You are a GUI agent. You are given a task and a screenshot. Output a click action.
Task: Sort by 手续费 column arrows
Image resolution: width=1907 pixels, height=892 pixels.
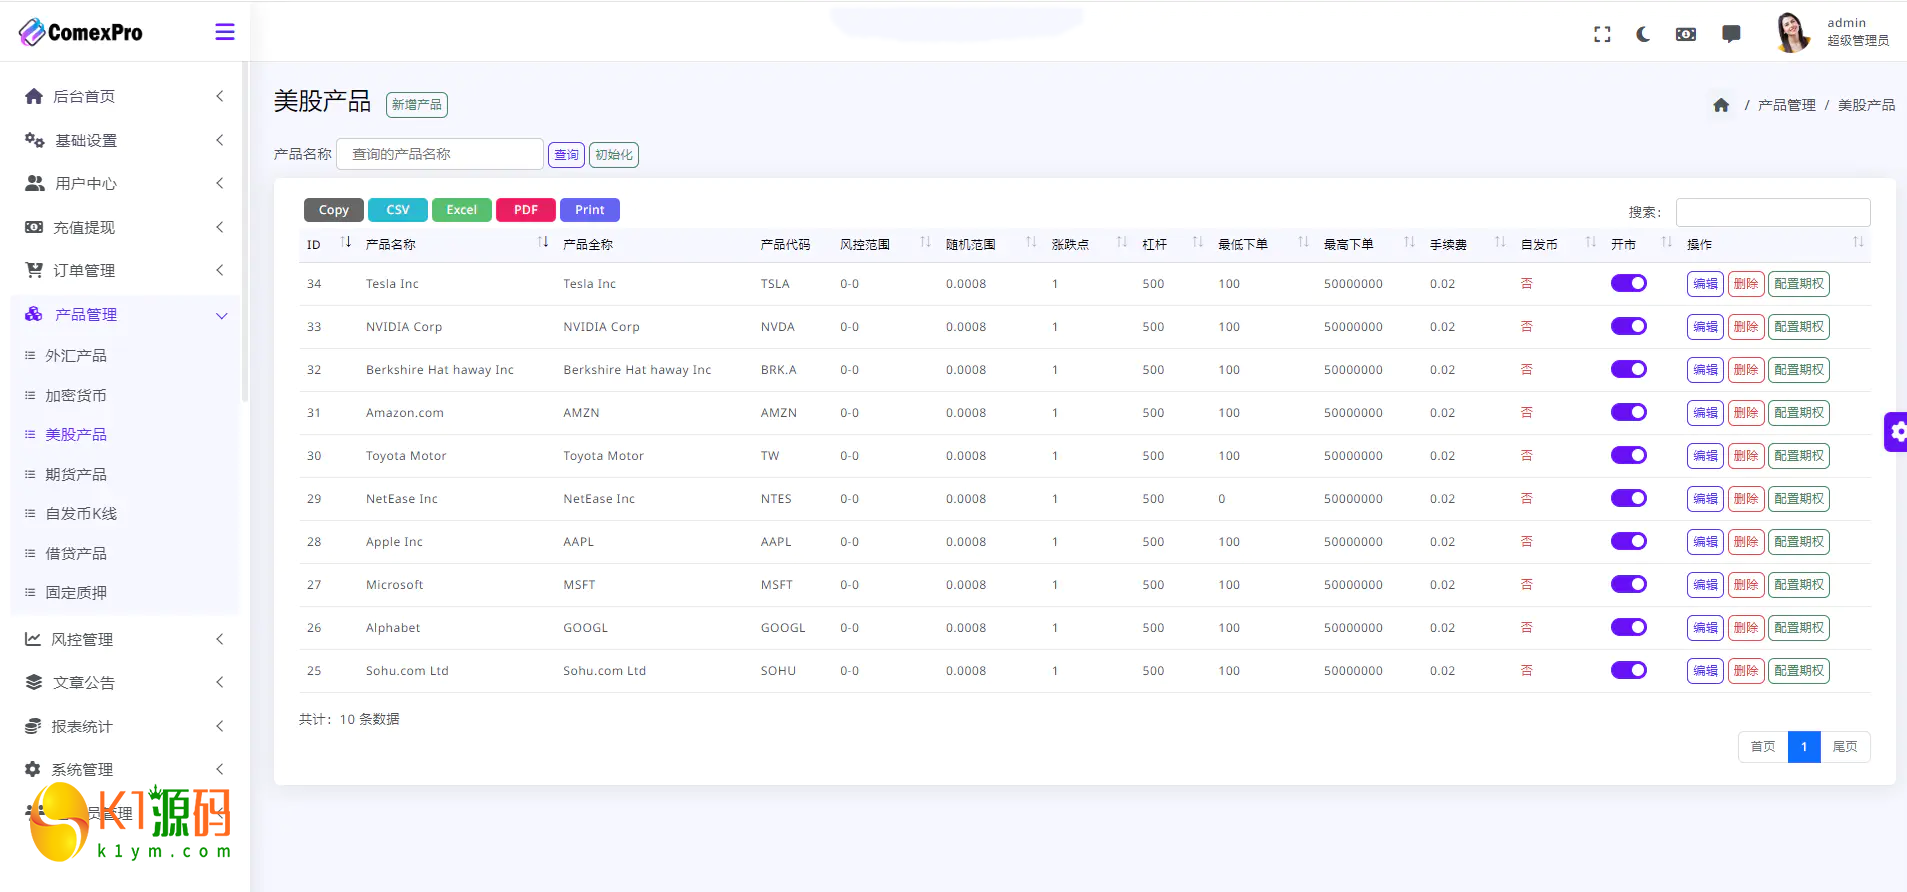tap(1500, 243)
